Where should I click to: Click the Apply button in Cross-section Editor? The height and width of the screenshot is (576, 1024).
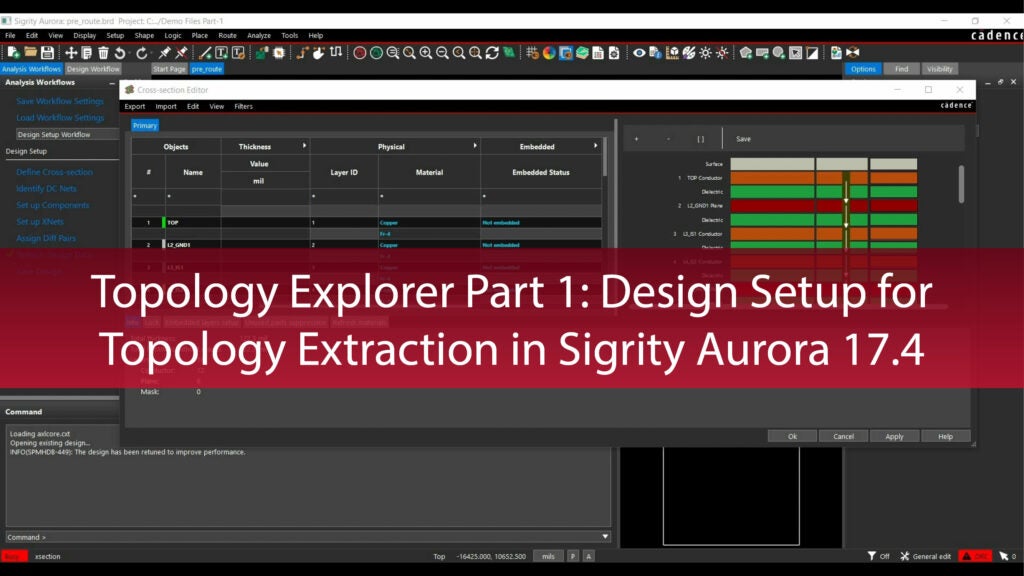pyautogui.click(x=894, y=436)
